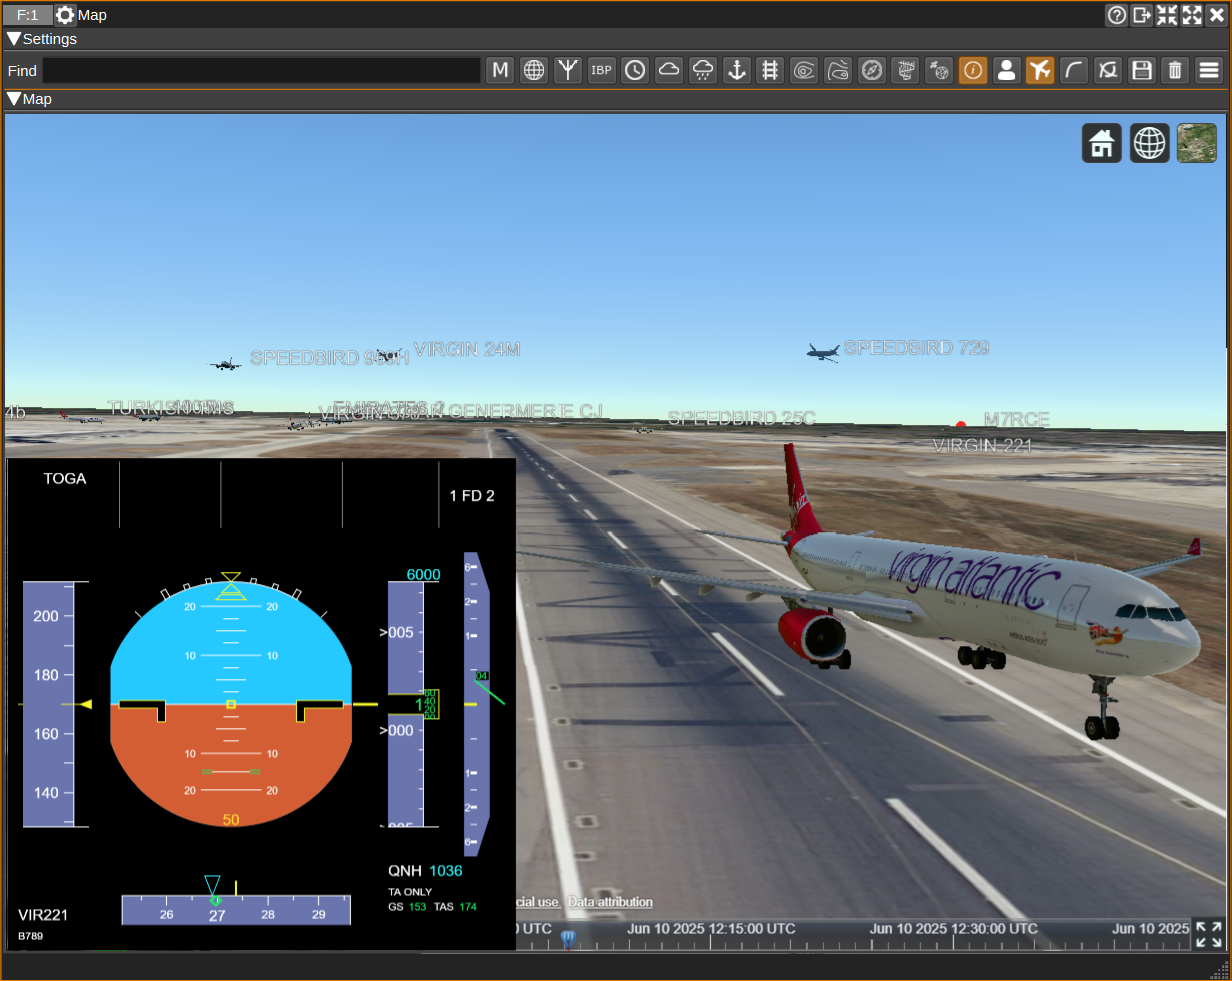Click the timeline at 12:15:00 UTC
This screenshot has width=1232, height=981.
coord(711,929)
